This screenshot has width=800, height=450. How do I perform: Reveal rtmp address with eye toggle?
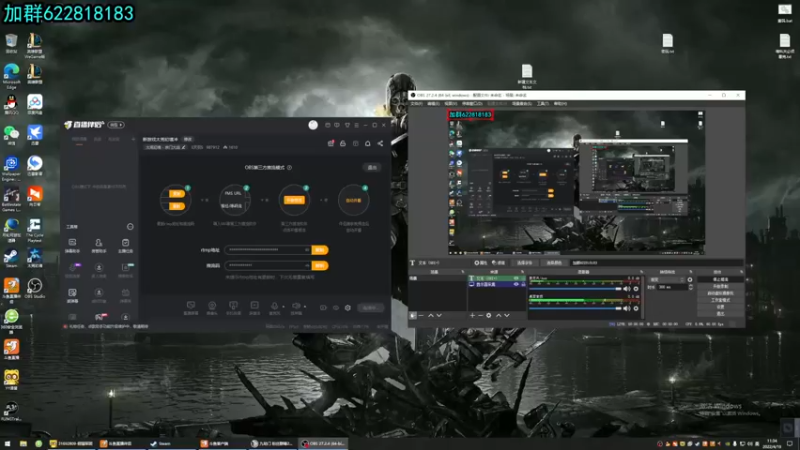point(307,250)
